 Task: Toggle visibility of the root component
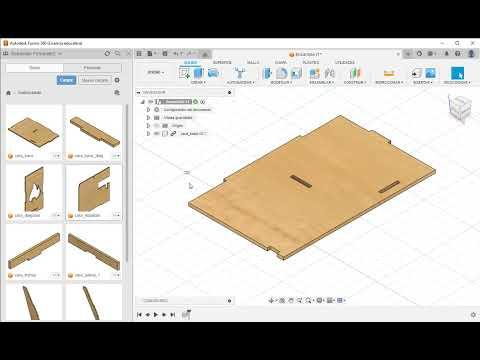click(151, 102)
